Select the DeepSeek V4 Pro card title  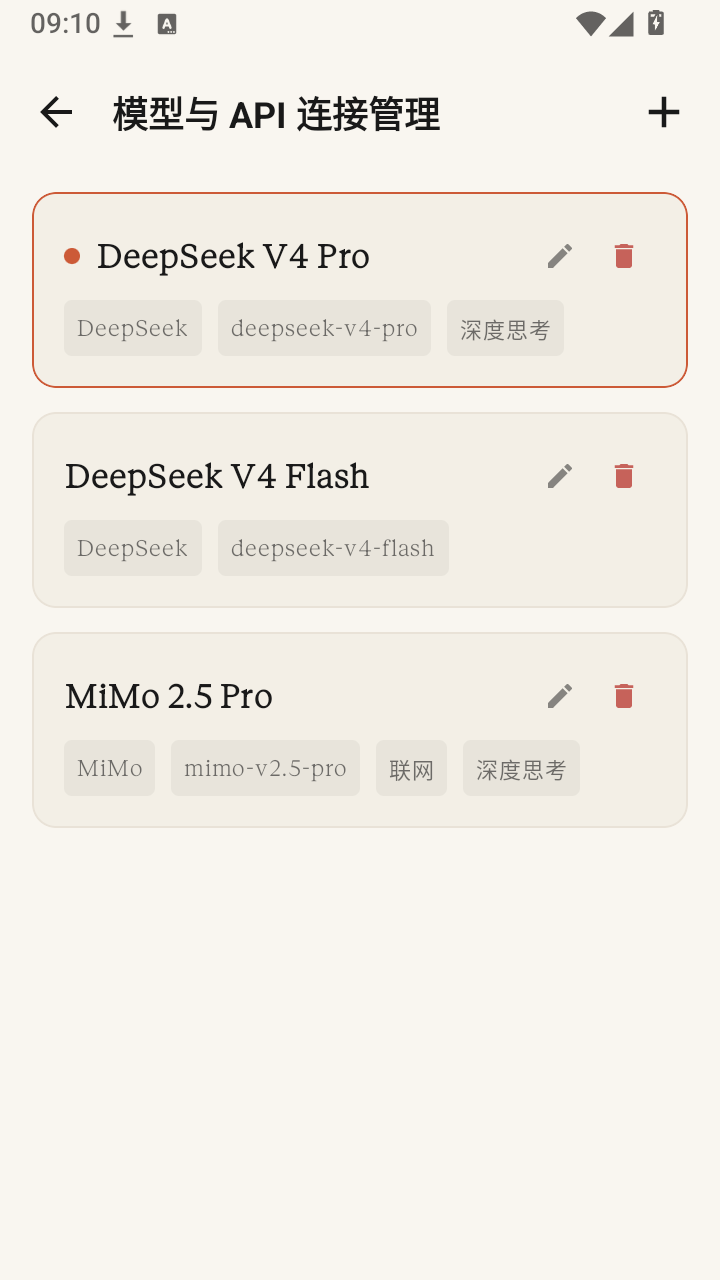coord(233,257)
